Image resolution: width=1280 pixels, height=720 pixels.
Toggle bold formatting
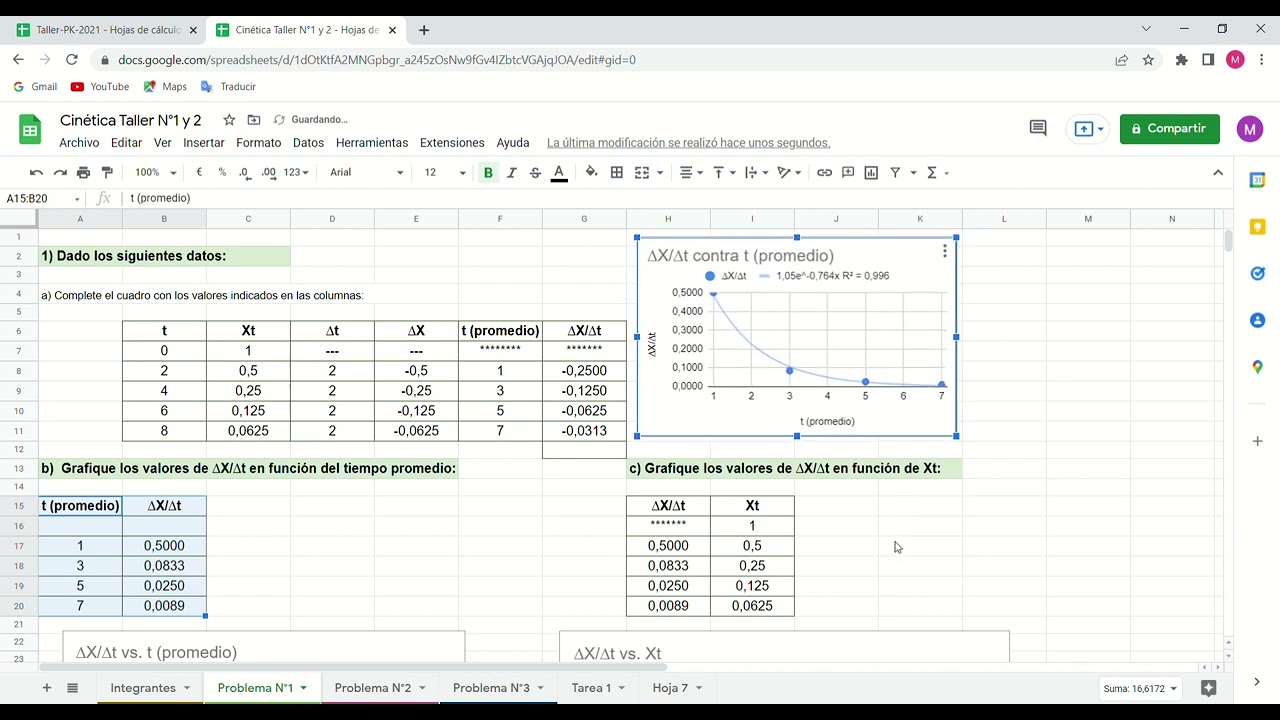[x=488, y=172]
